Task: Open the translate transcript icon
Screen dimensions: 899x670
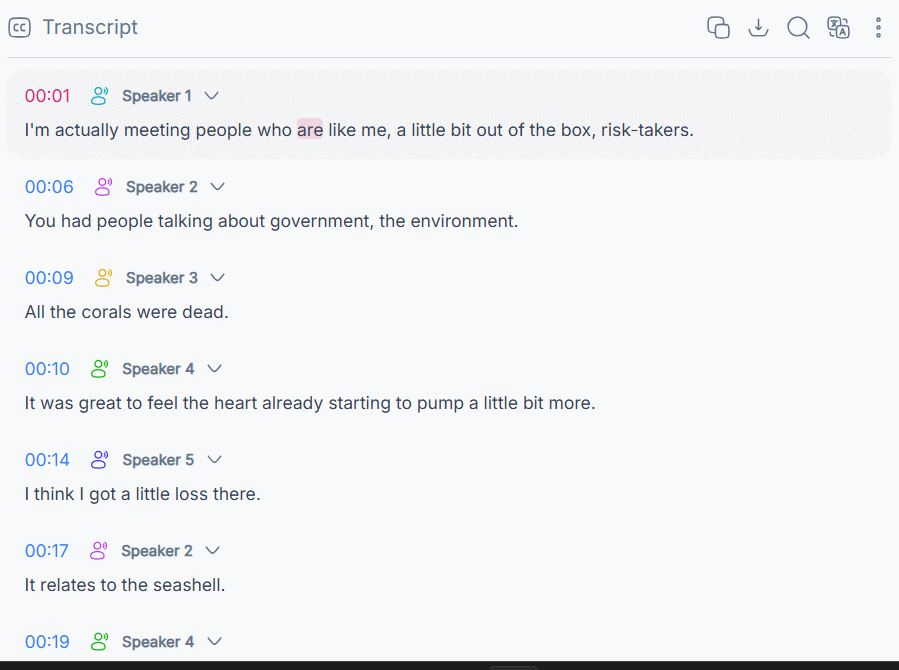Action: 838,28
